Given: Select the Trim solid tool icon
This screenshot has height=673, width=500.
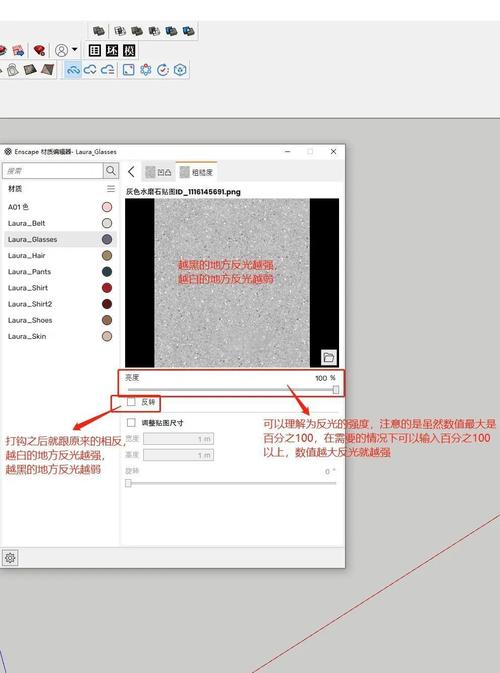Looking at the screenshot, I should pos(171,31).
